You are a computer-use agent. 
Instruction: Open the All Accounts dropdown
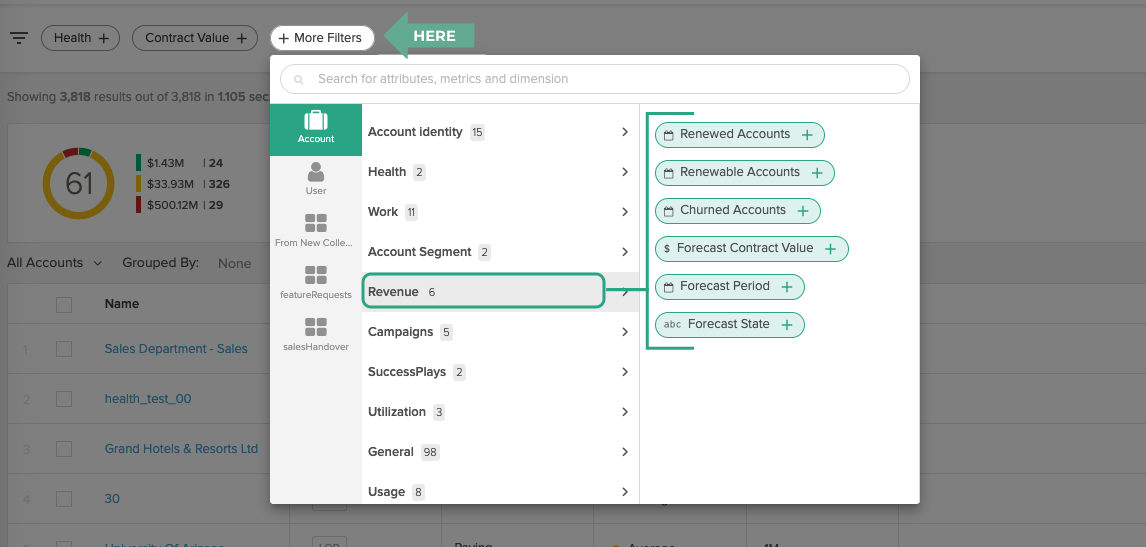point(54,263)
